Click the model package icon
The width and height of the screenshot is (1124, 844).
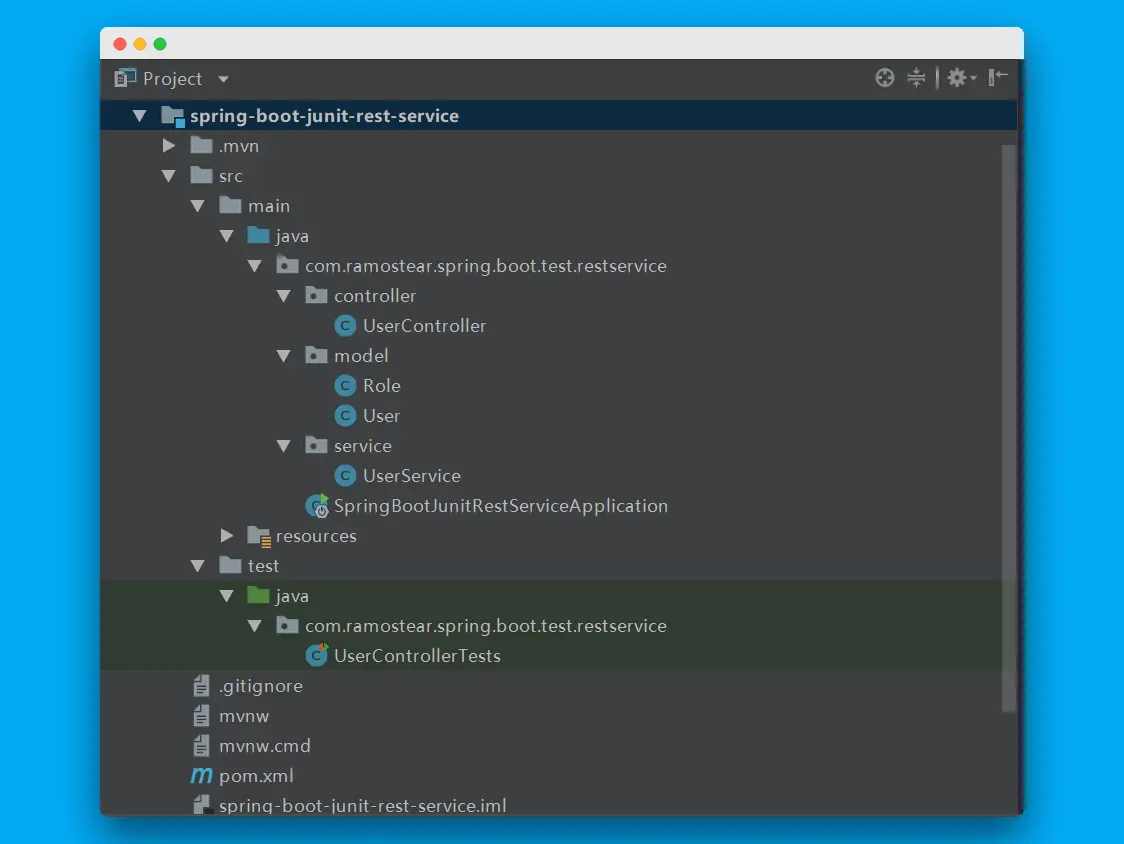tap(316, 355)
